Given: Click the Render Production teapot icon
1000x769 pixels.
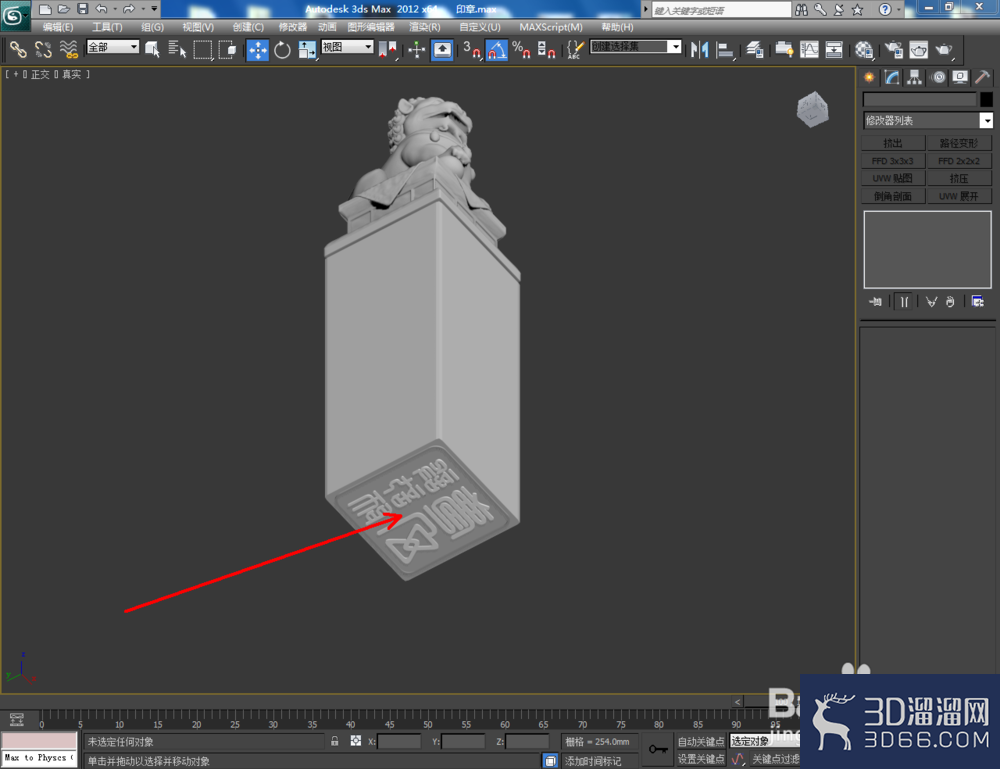Looking at the screenshot, I should click(x=944, y=50).
